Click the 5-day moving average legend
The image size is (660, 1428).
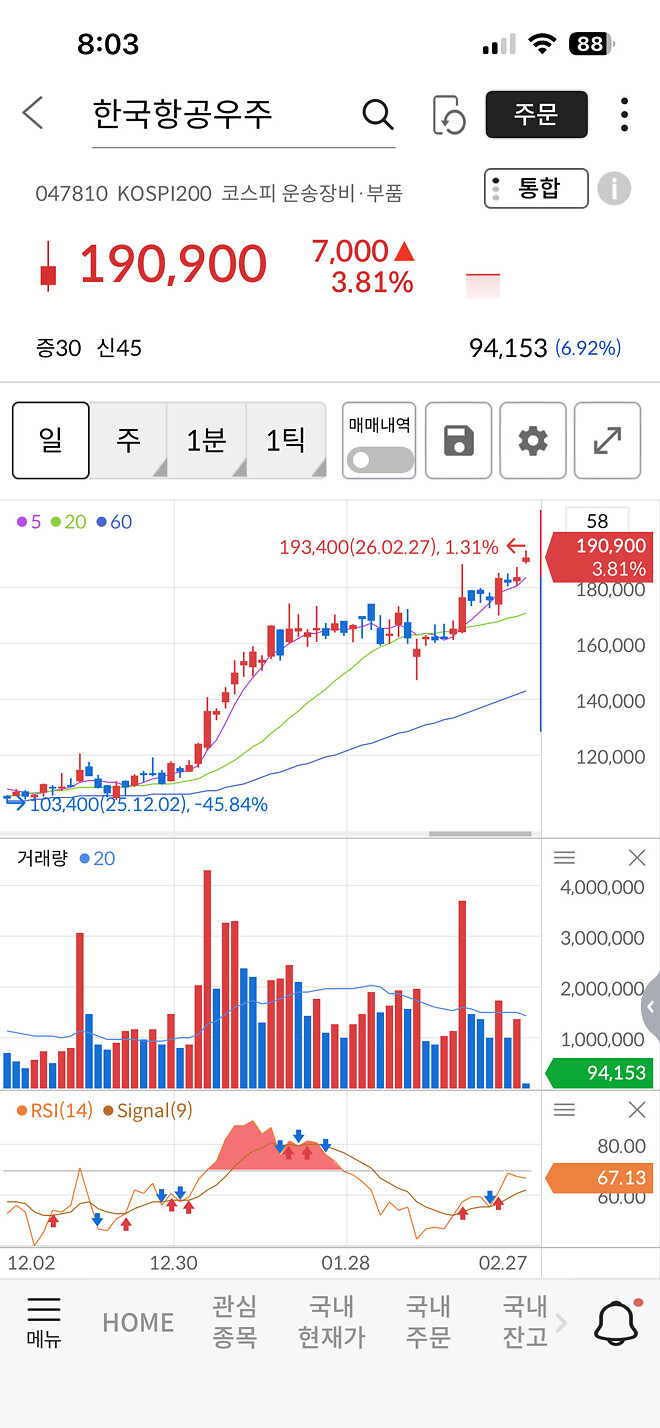[30, 522]
